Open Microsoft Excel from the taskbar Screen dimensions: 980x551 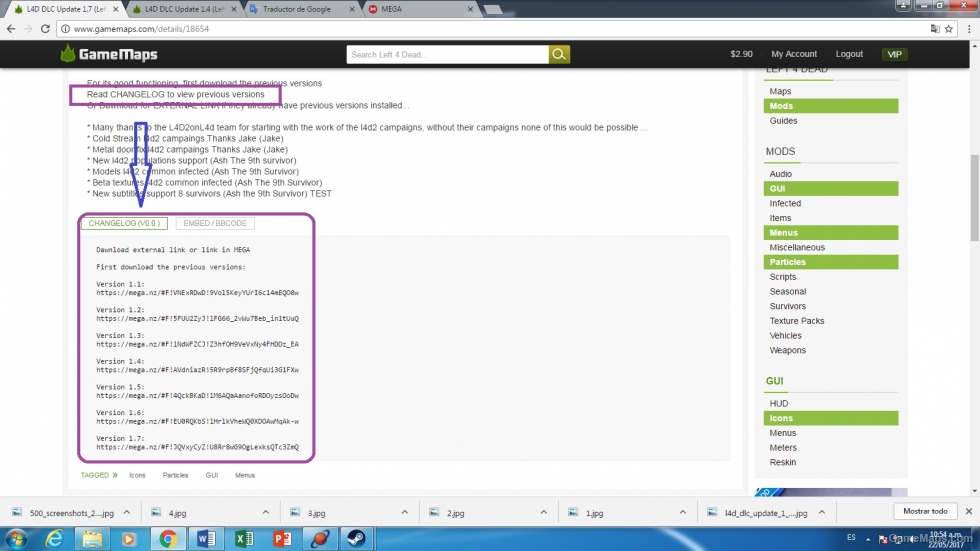[244, 539]
